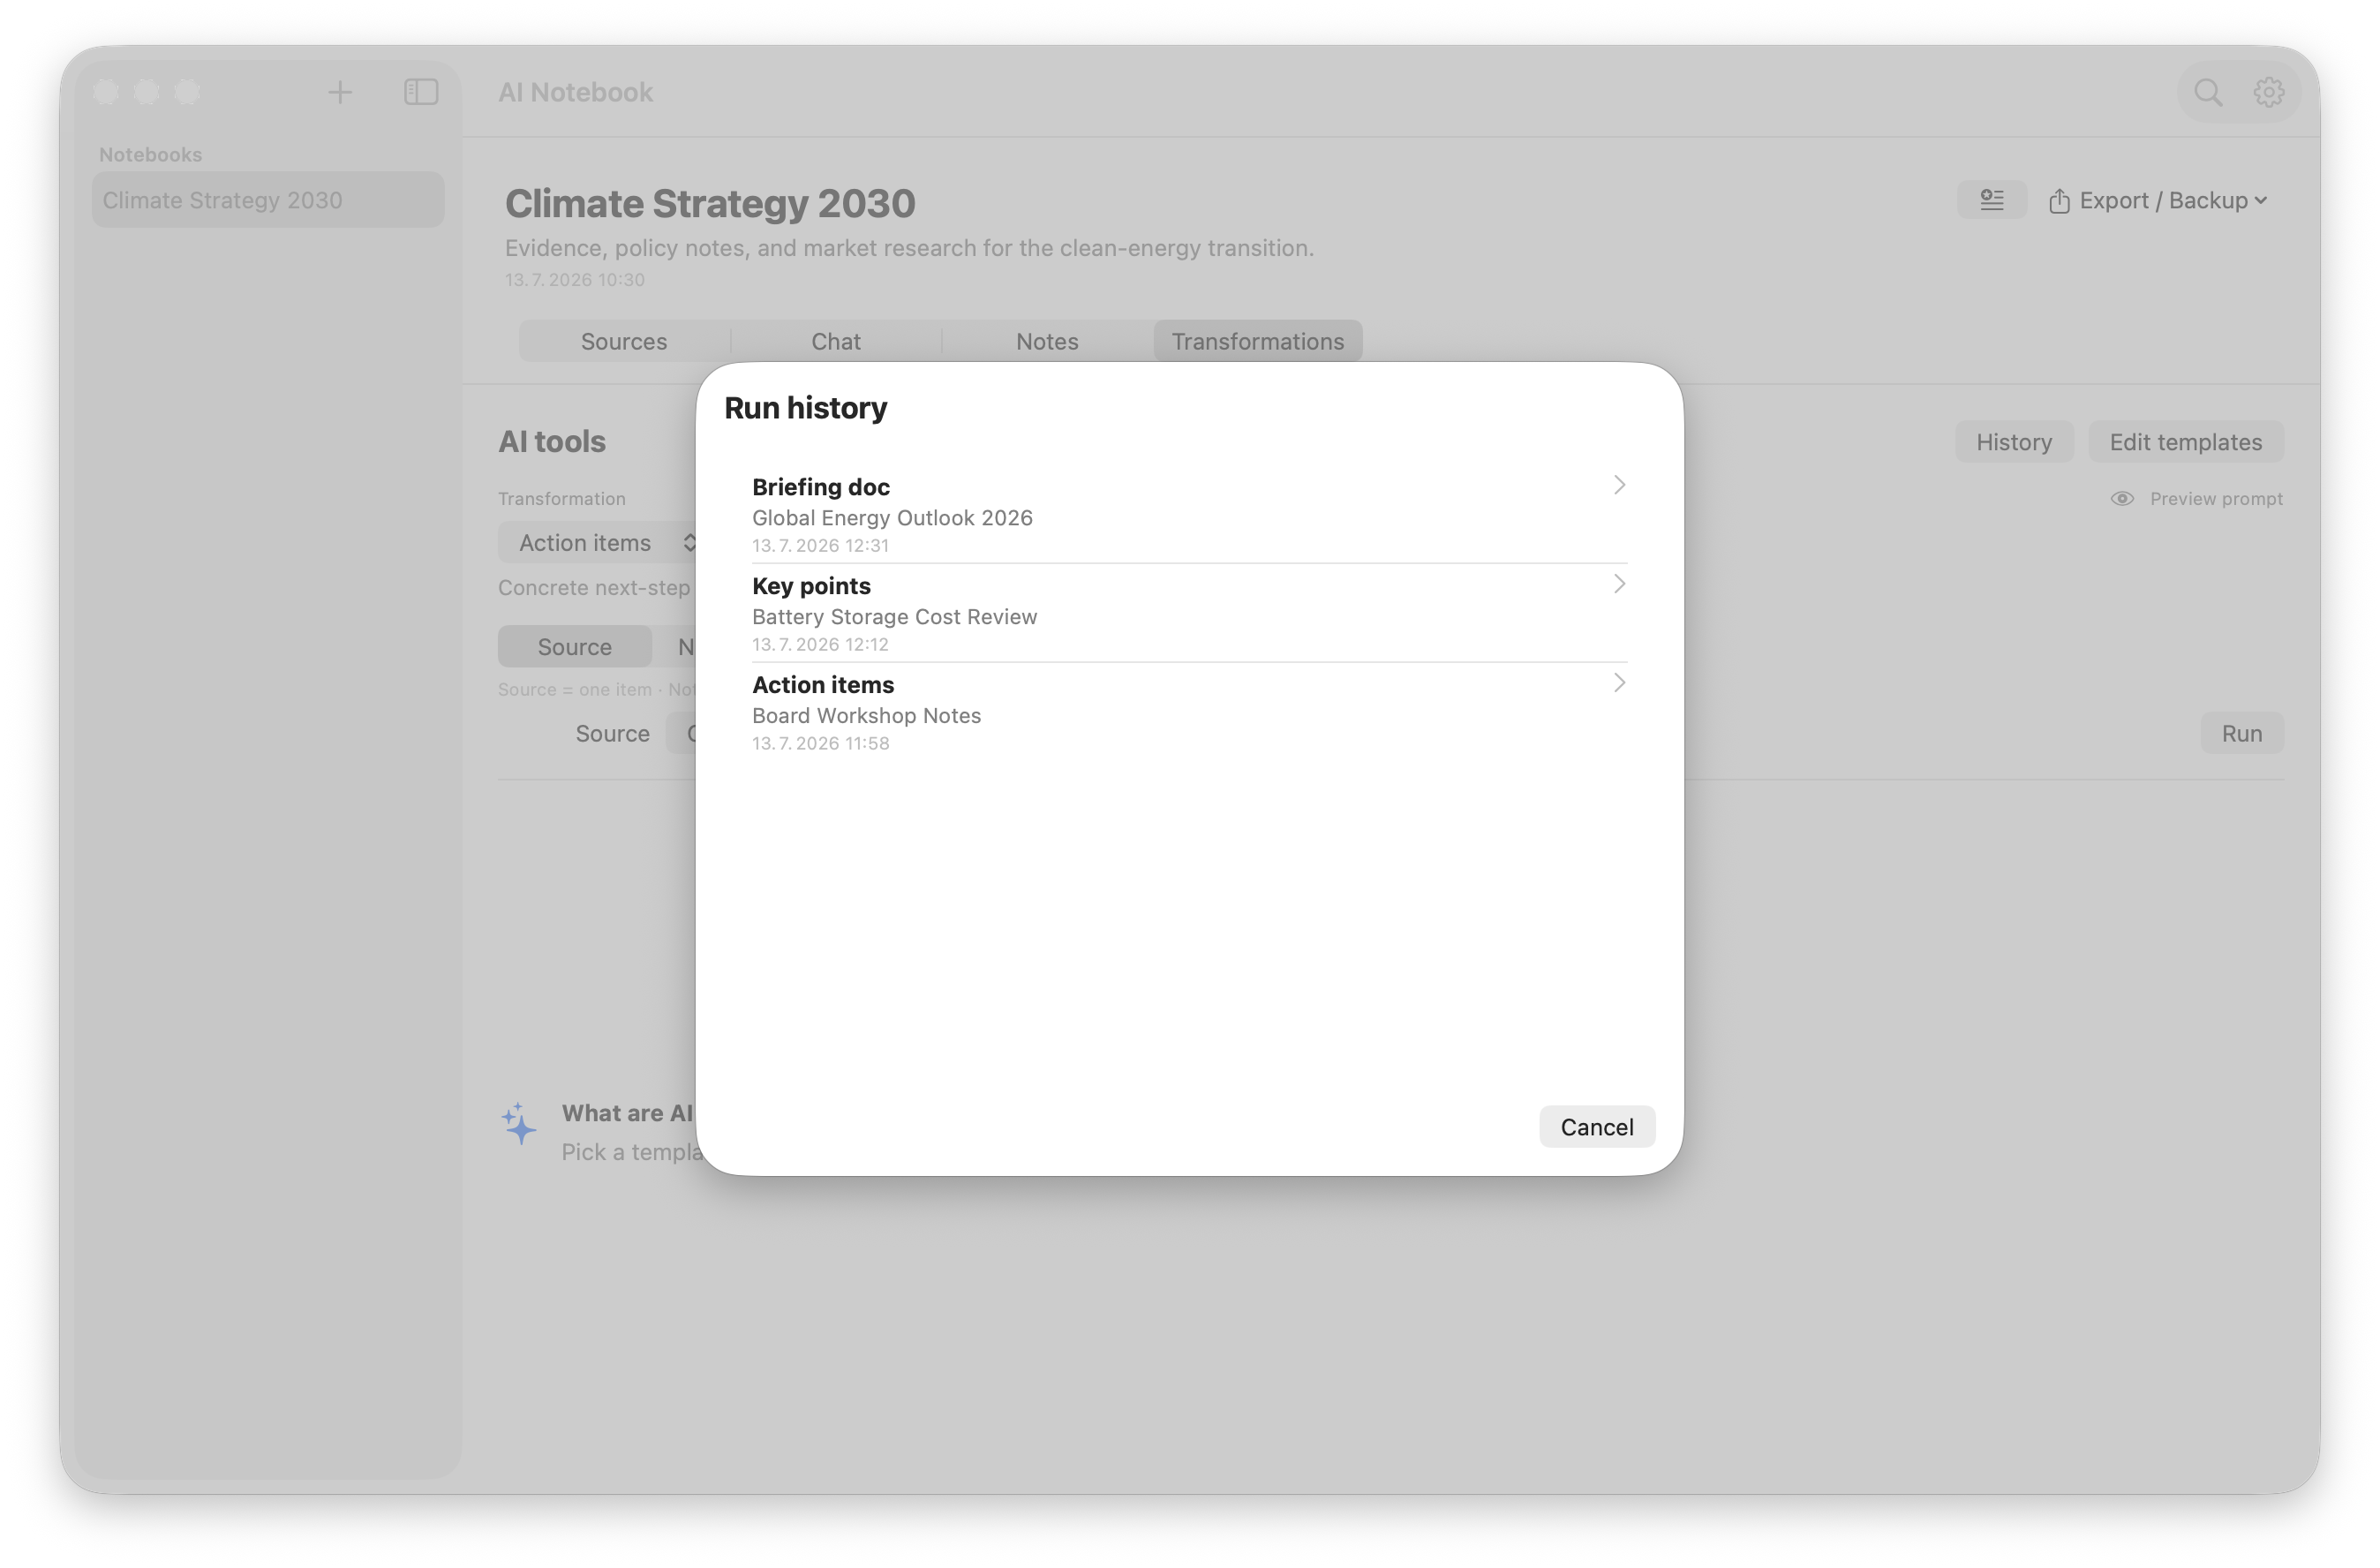The image size is (2380, 1568).
Task: Expand chevron on Briefing doc row
Action: 1619,485
